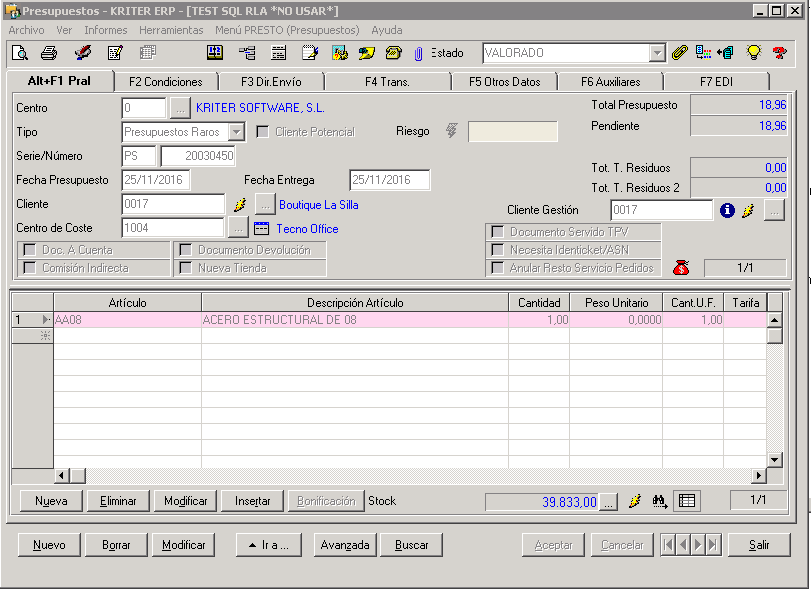Click the grid horizontal scrollbar left arrow
This screenshot has width=811, height=589.
62,475
